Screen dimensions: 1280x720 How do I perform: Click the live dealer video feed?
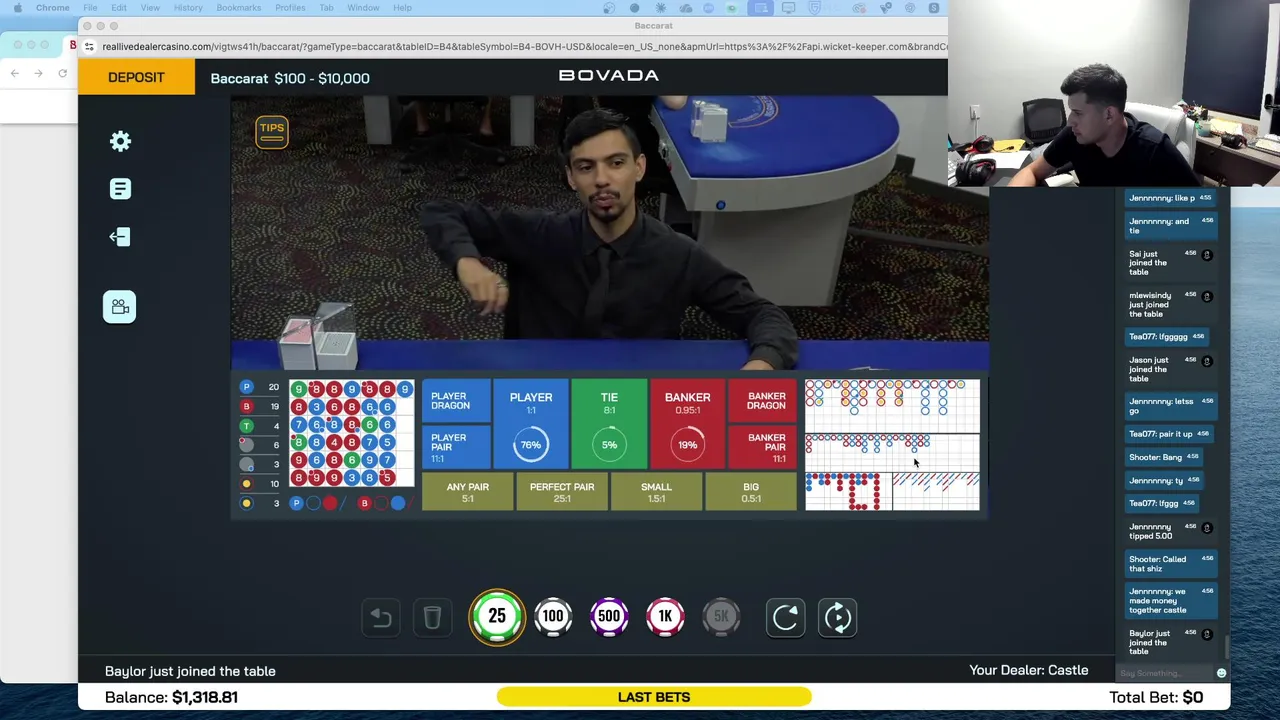coord(610,234)
